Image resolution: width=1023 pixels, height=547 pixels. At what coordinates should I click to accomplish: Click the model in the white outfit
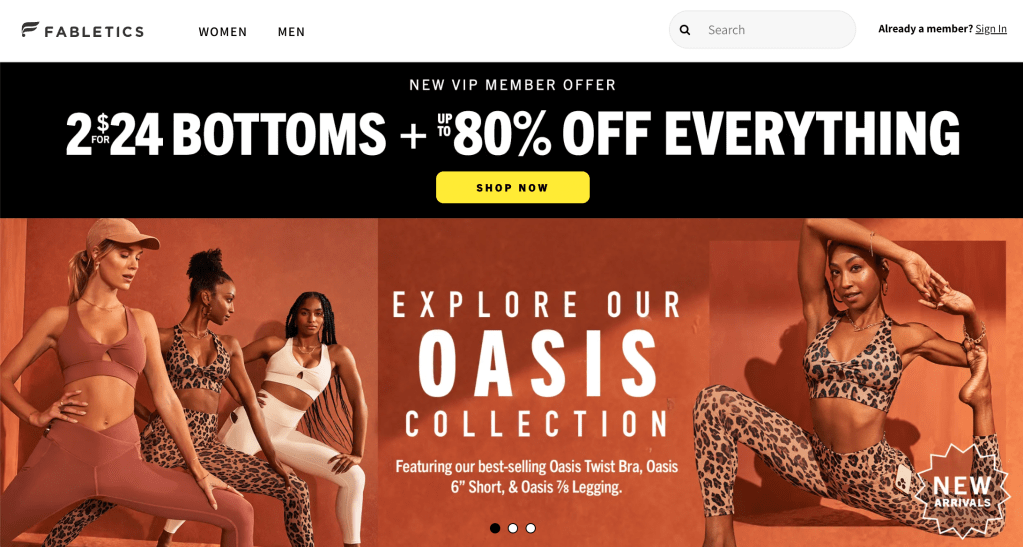pos(307,411)
